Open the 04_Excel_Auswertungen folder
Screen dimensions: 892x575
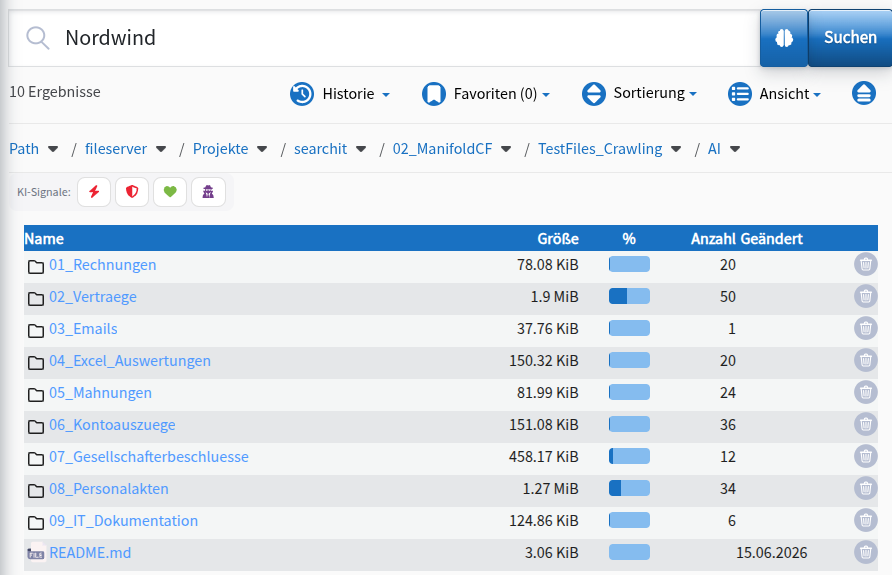[x=130, y=361]
